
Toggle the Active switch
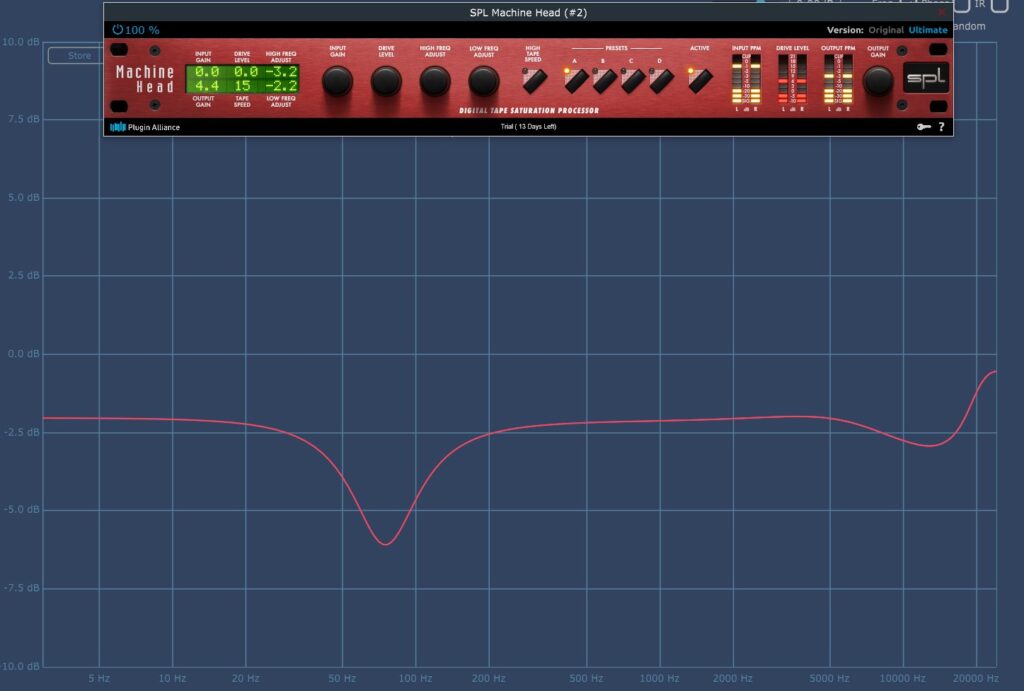click(700, 80)
